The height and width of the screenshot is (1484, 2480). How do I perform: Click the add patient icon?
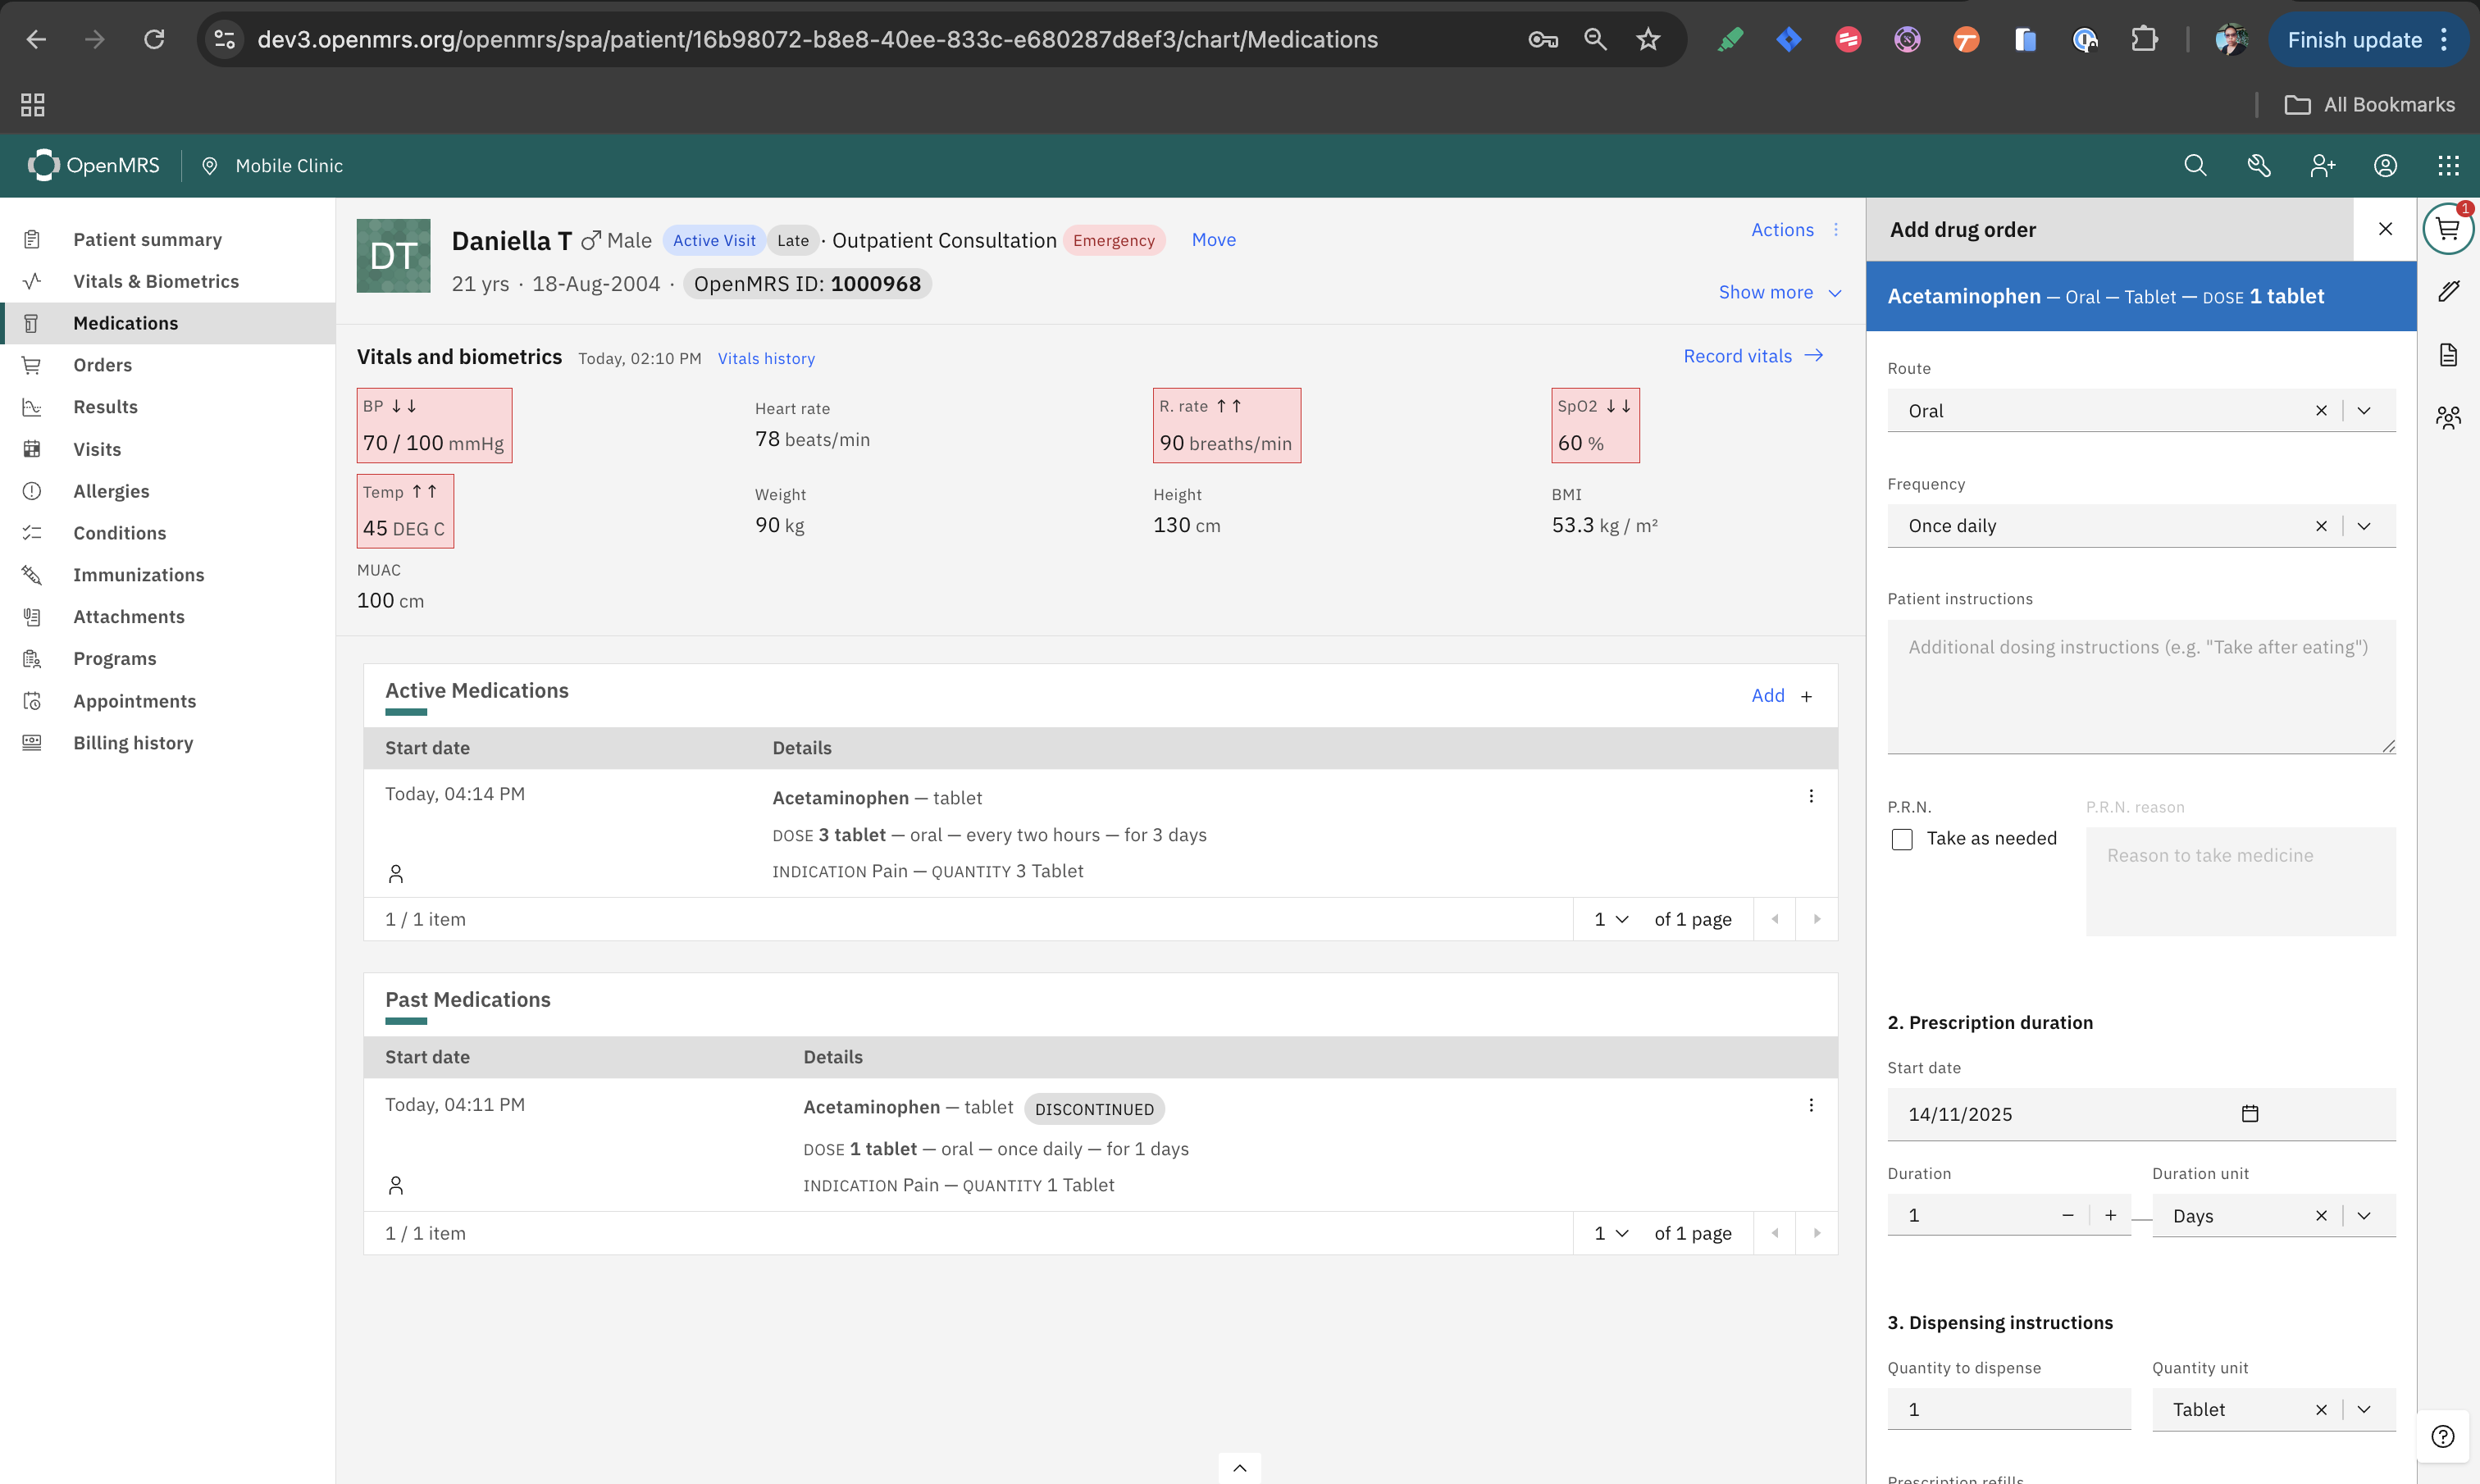click(2322, 166)
